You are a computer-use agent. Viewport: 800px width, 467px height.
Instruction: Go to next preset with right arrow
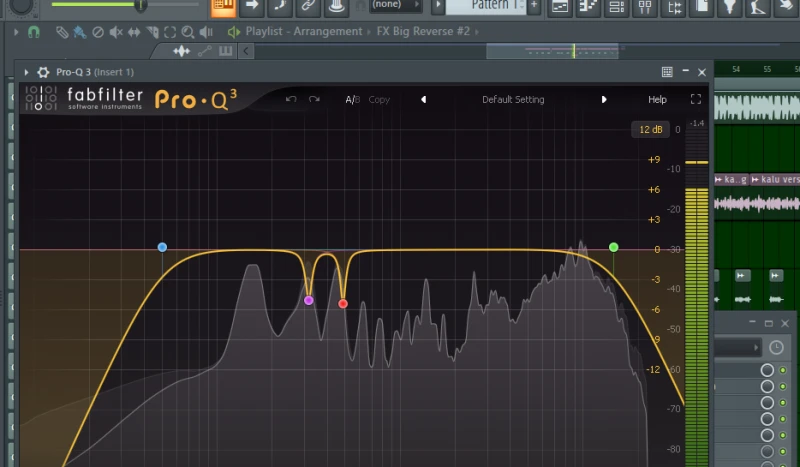(604, 100)
